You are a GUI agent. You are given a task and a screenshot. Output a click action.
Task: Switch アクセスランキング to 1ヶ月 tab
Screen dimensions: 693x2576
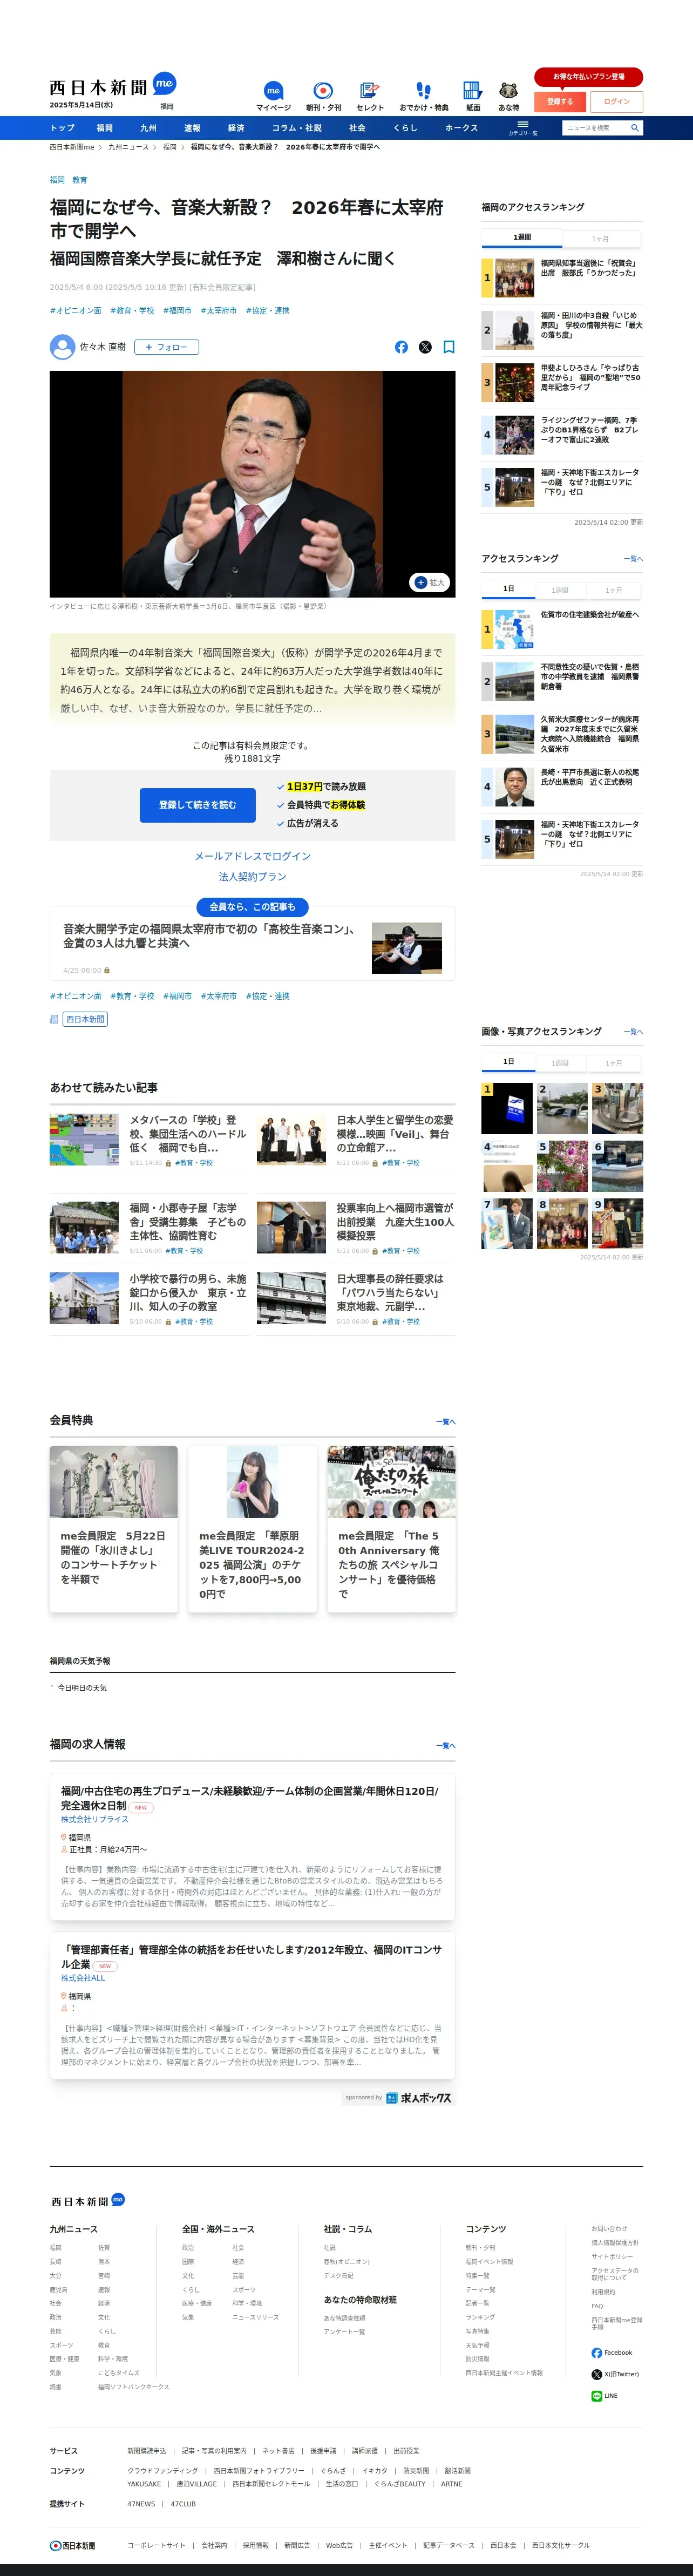(613, 590)
